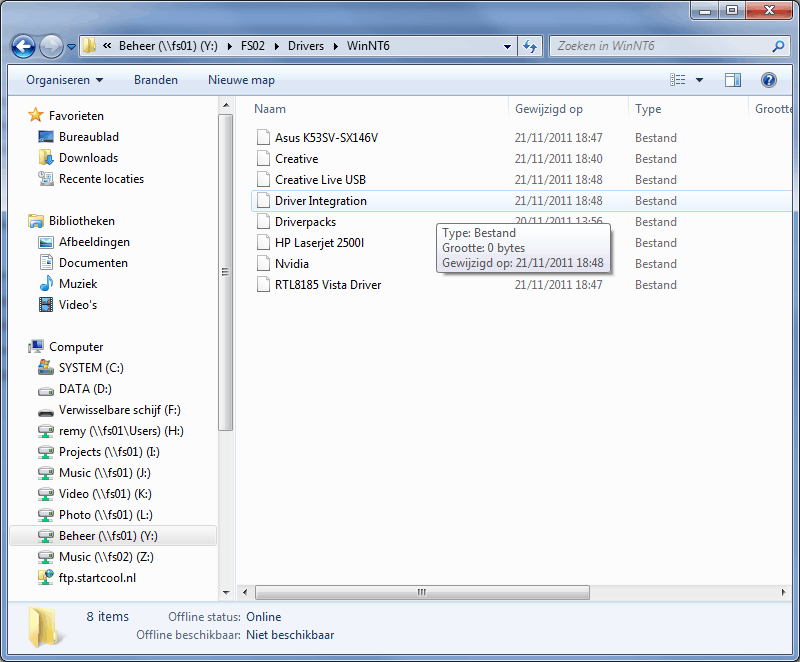Image resolution: width=800 pixels, height=662 pixels.
Task: Open the Muziek library
Action: 78,284
